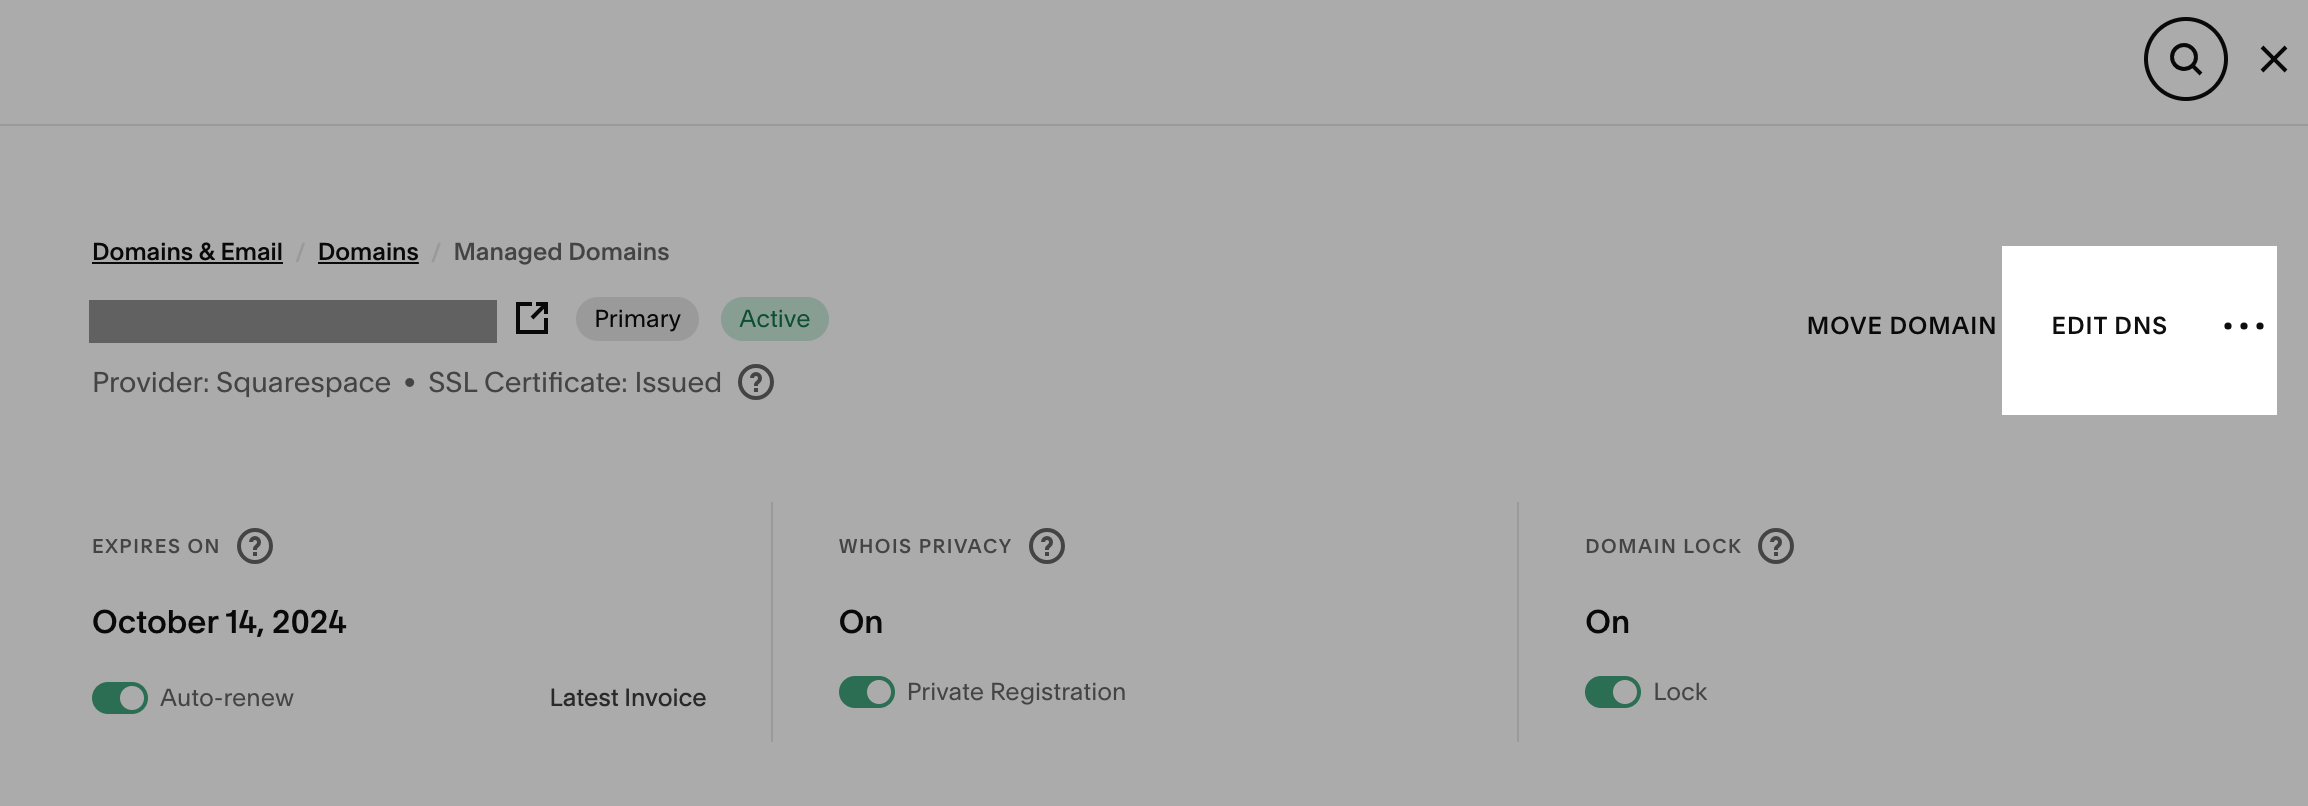This screenshot has height=806, width=2308.
Task: Disable Private Registration
Action: click(x=866, y=691)
